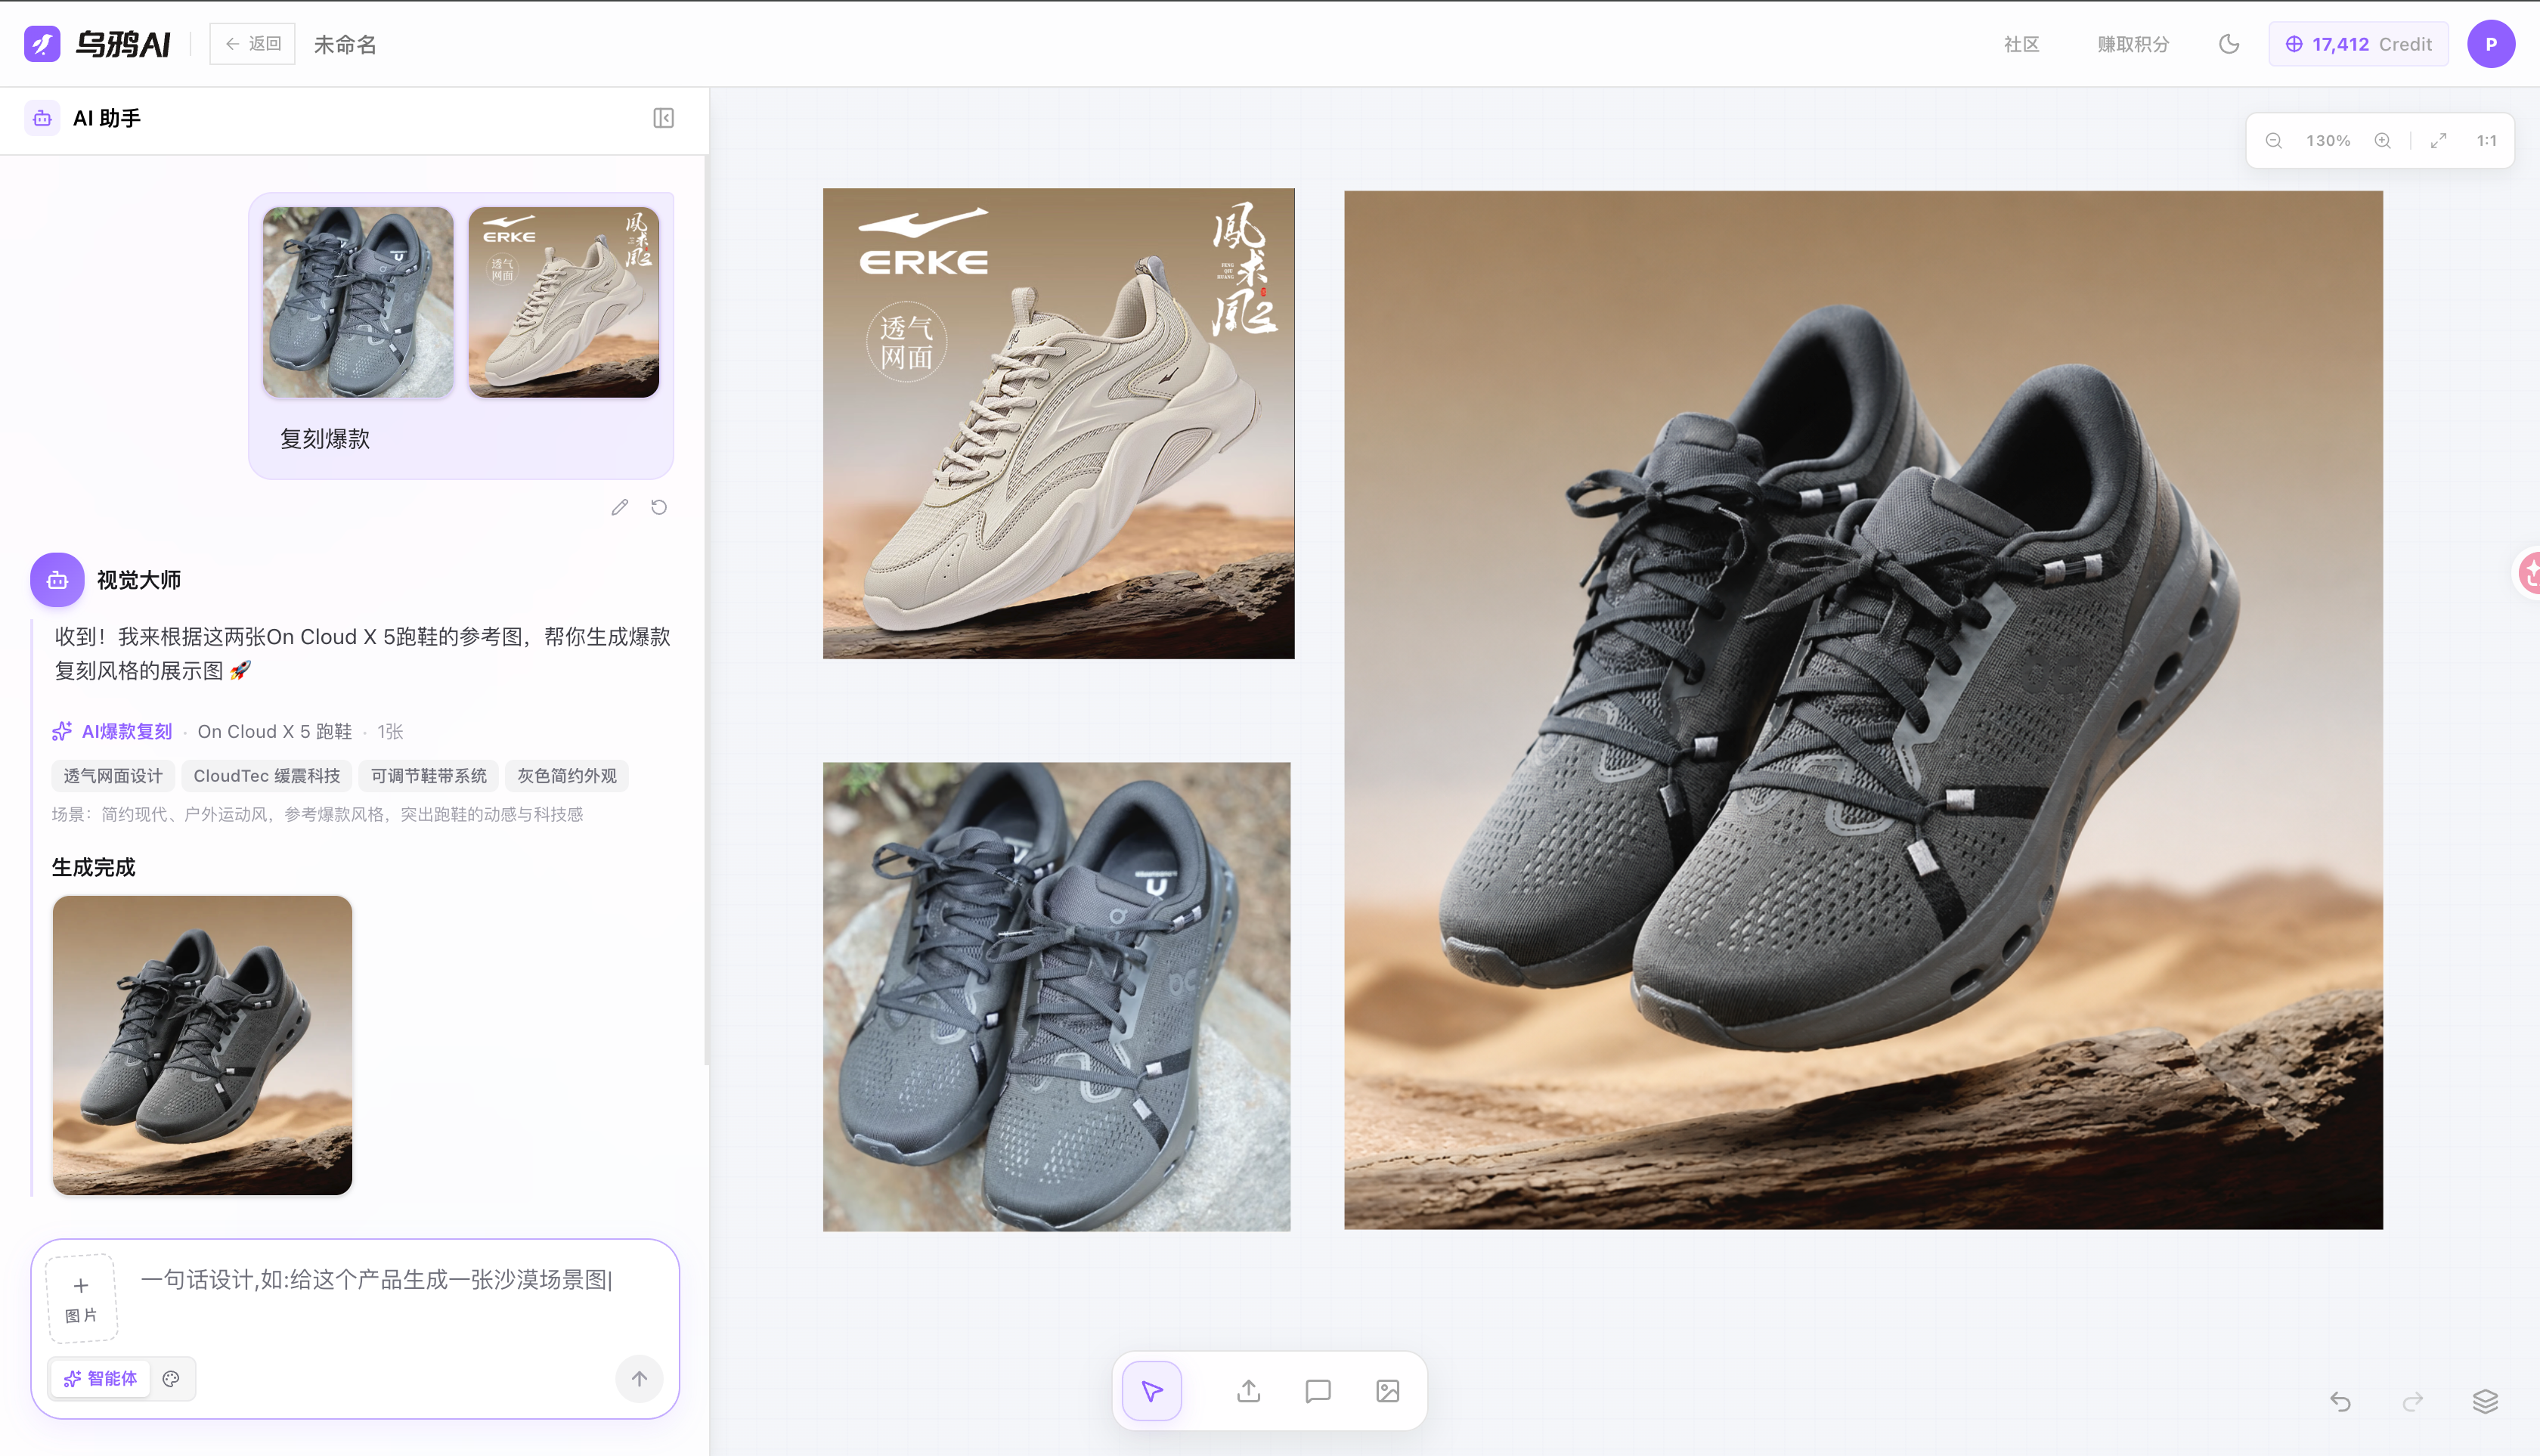
Task: Click the 17,412 Credit balance button
Action: (2358, 44)
